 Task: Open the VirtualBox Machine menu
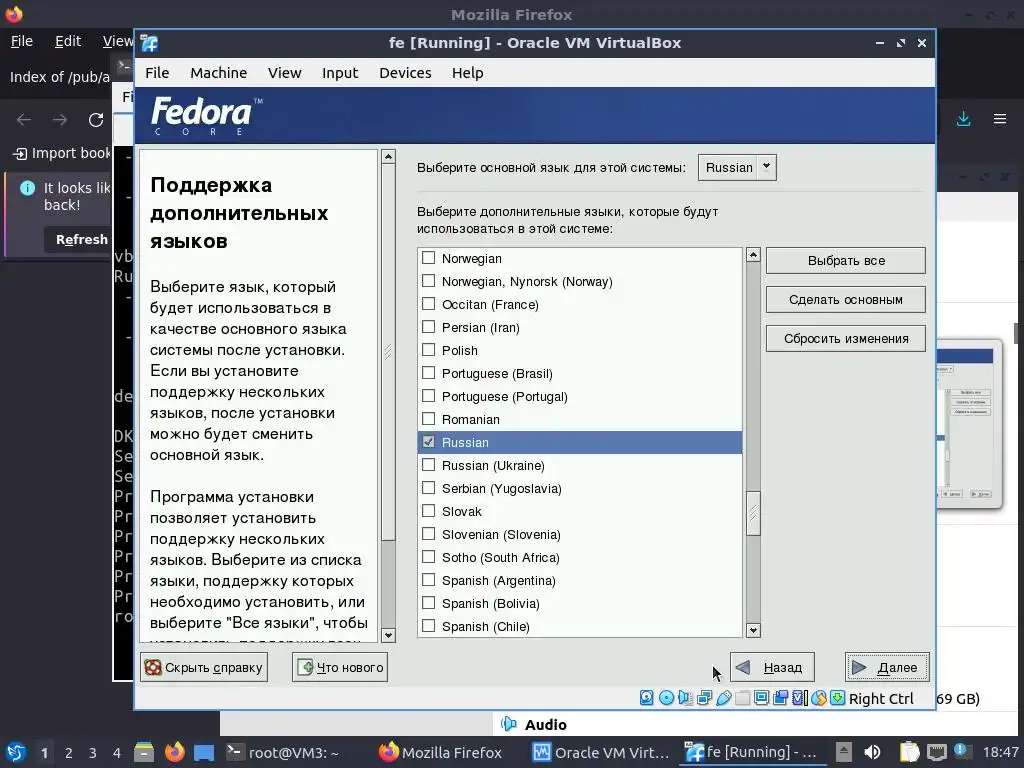coord(219,73)
